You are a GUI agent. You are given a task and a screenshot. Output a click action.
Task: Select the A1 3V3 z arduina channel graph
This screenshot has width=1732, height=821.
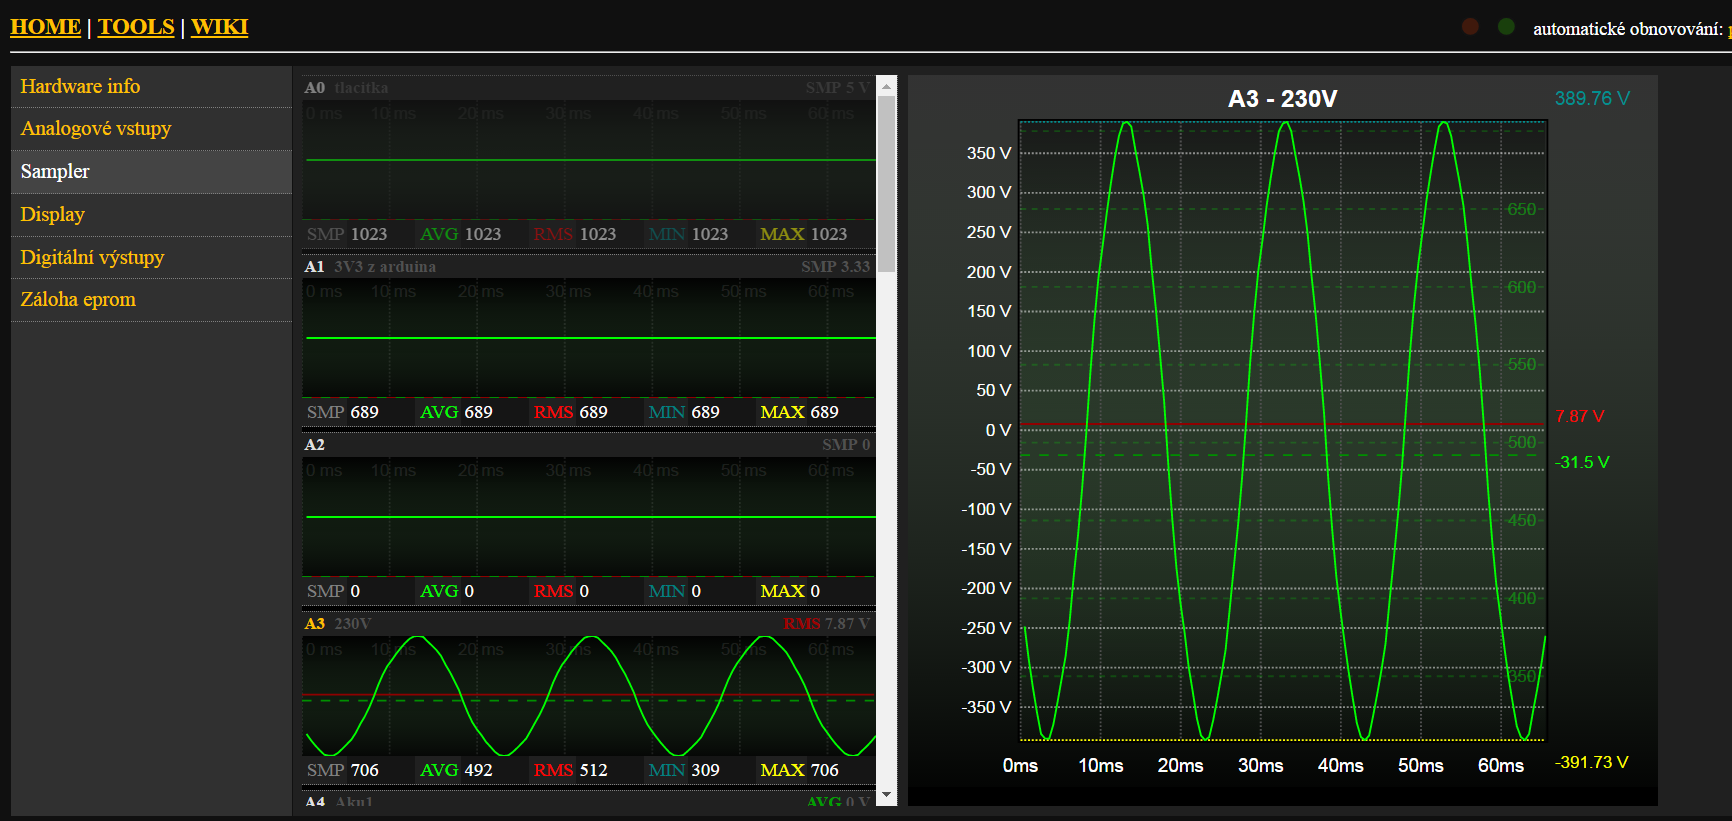click(x=589, y=338)
